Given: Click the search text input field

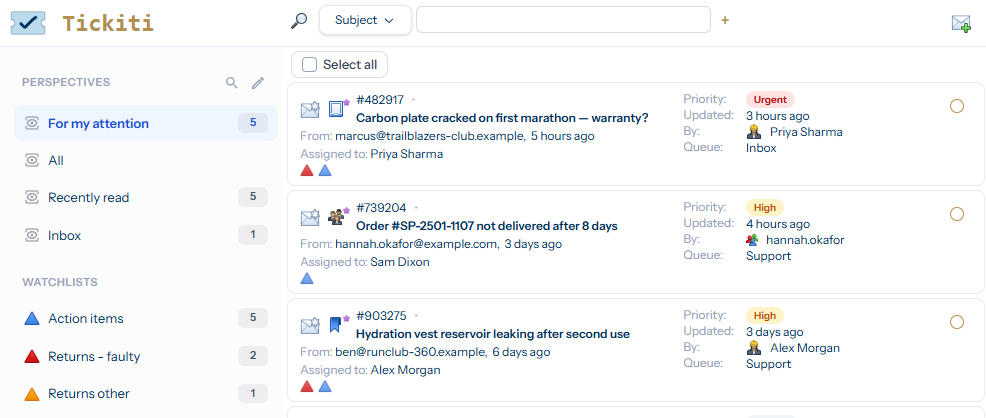Looking at the screenshot, I should pos(563,20).
